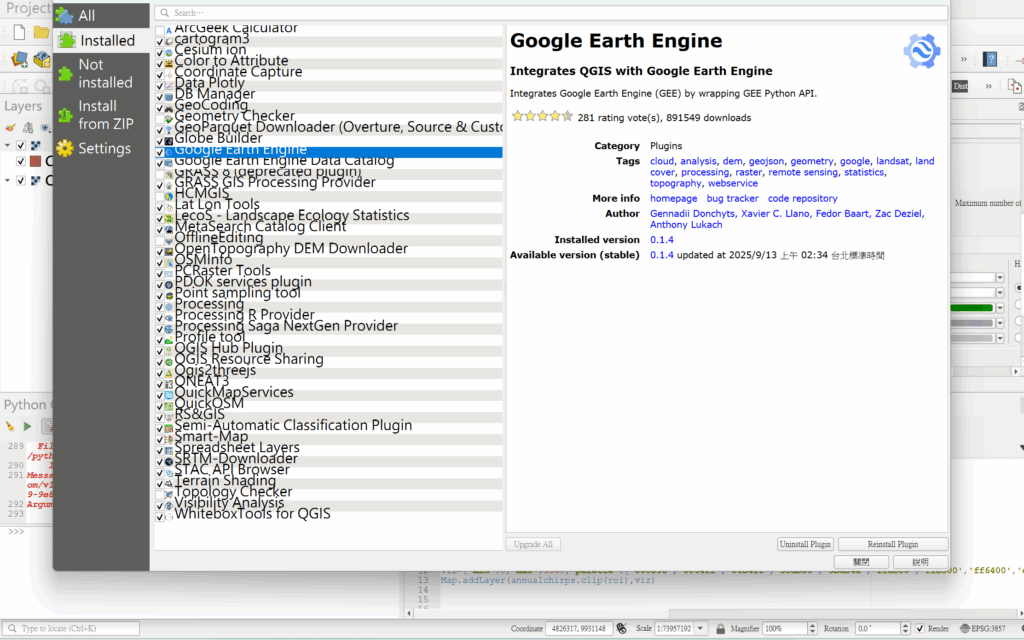Click the run script play icon
The width and height of the screenshot is (1024, 640).
27,426
